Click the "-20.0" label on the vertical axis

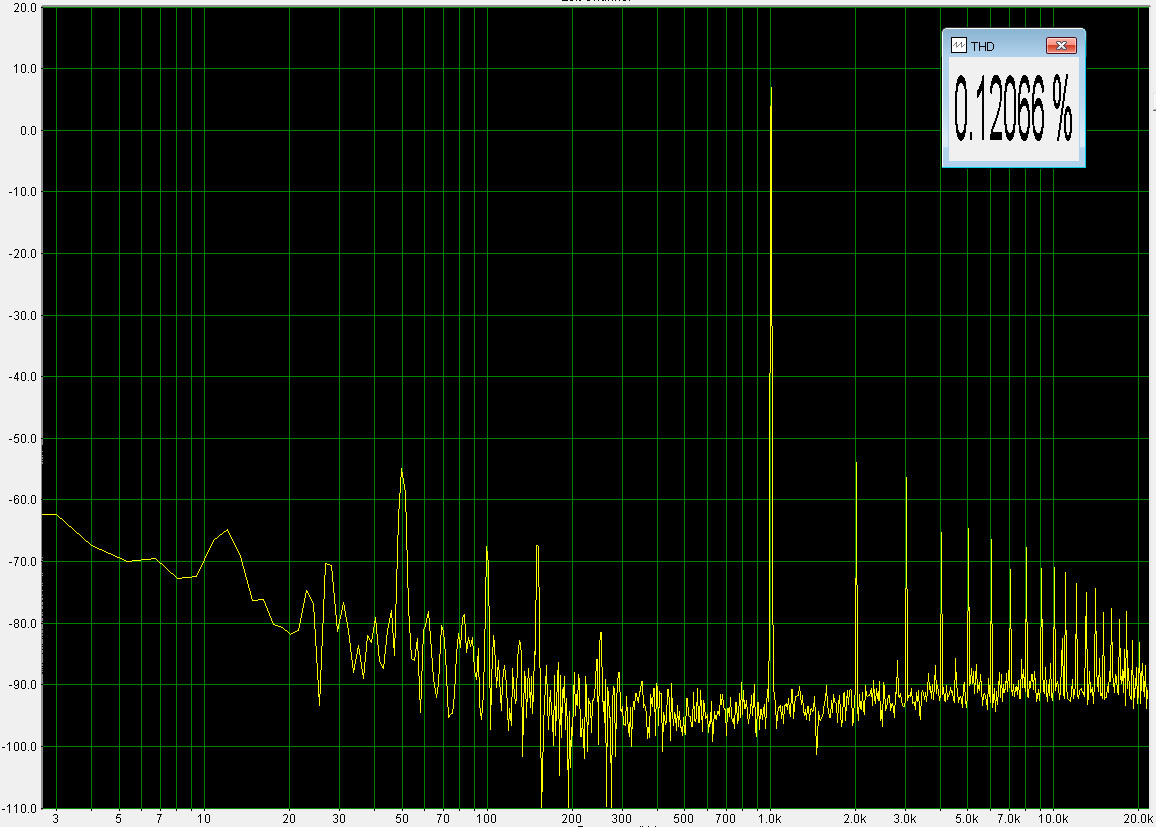23,254
